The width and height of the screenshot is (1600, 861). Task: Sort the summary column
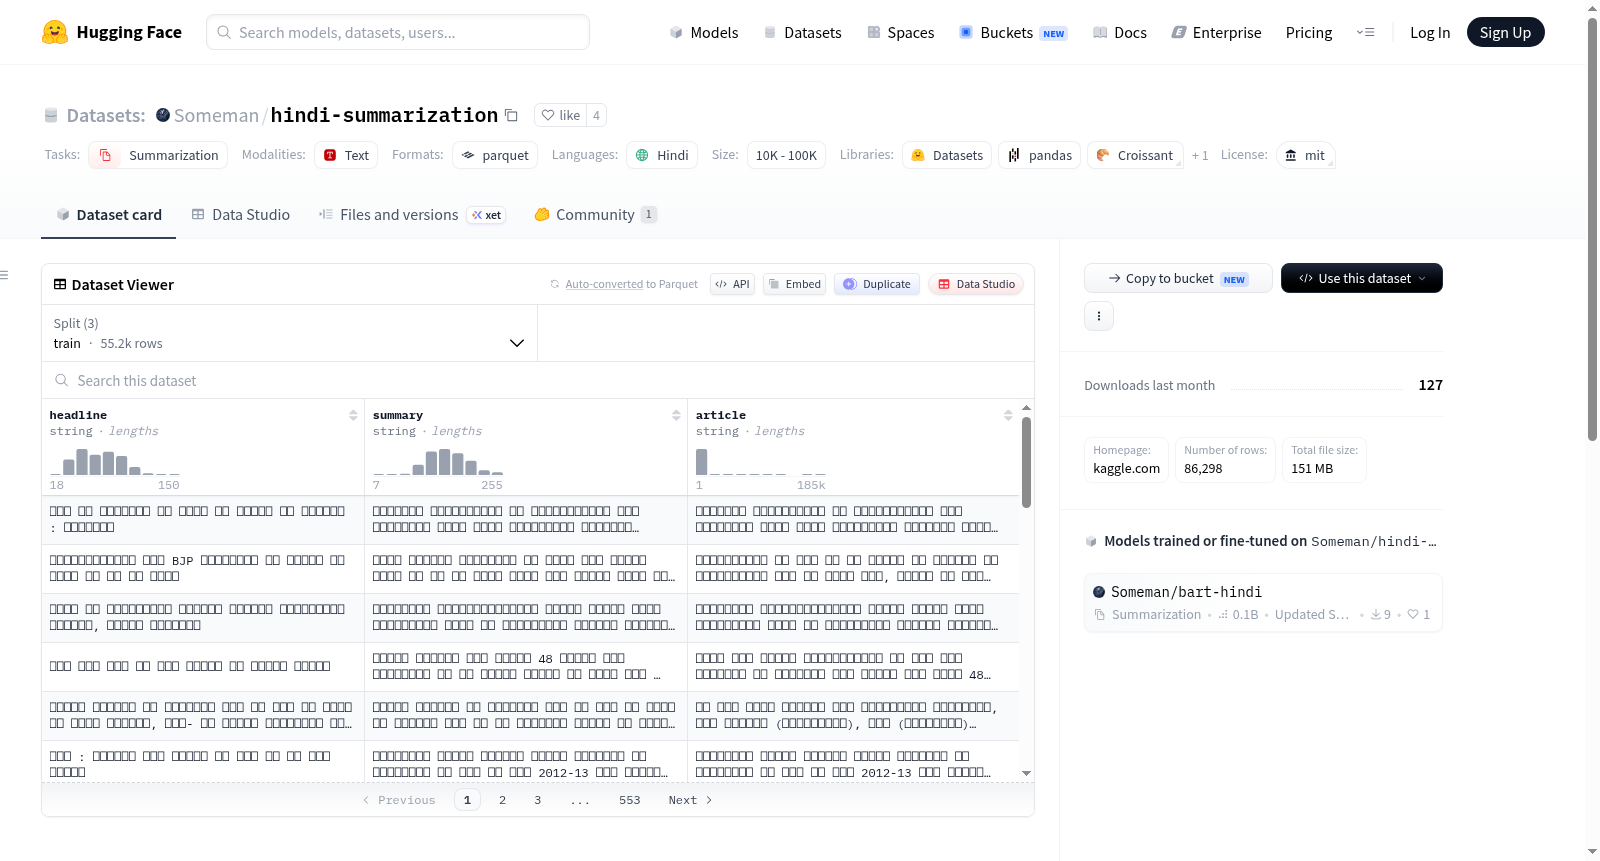coord(676,415)
